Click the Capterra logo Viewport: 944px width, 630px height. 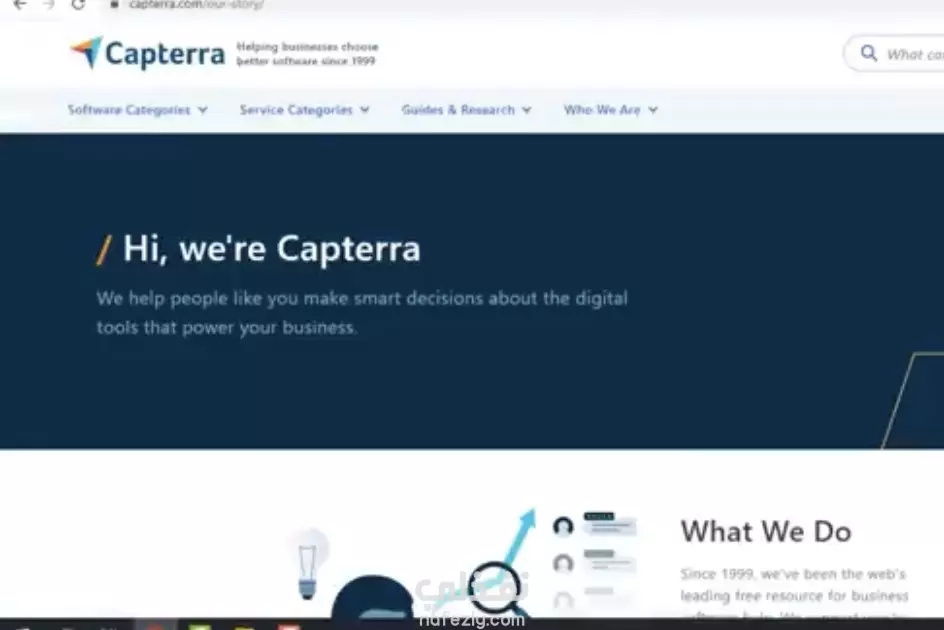148,54
